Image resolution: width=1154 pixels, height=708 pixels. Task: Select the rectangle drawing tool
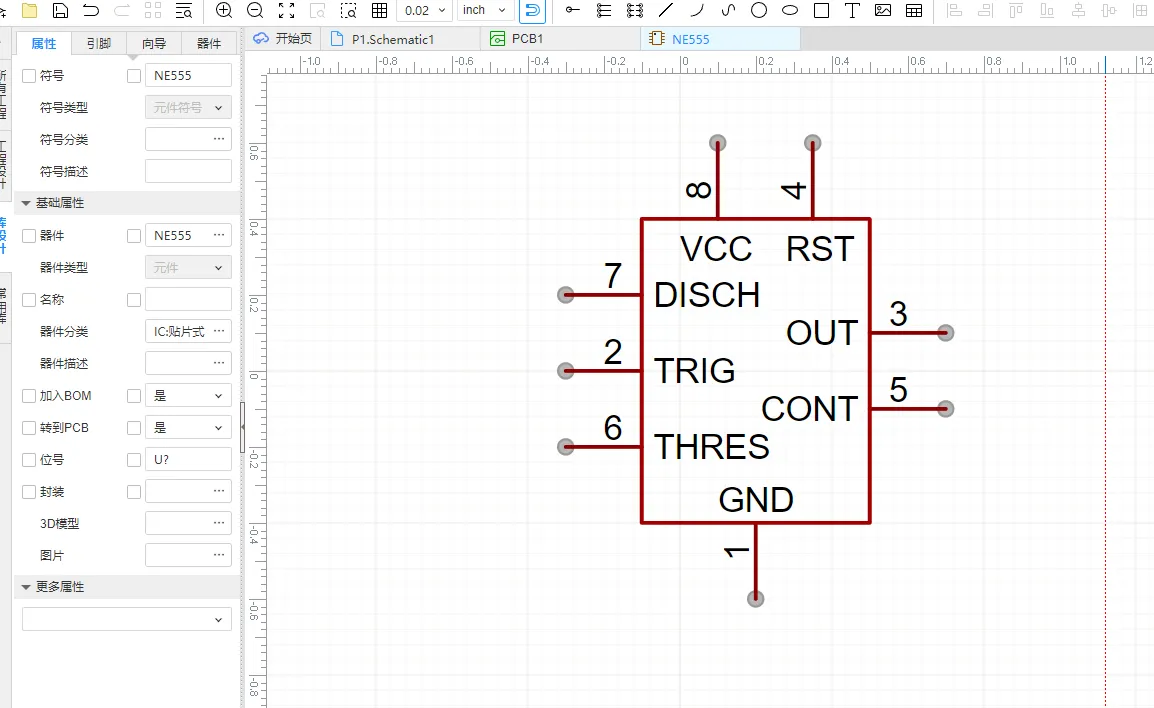point(821,10)
